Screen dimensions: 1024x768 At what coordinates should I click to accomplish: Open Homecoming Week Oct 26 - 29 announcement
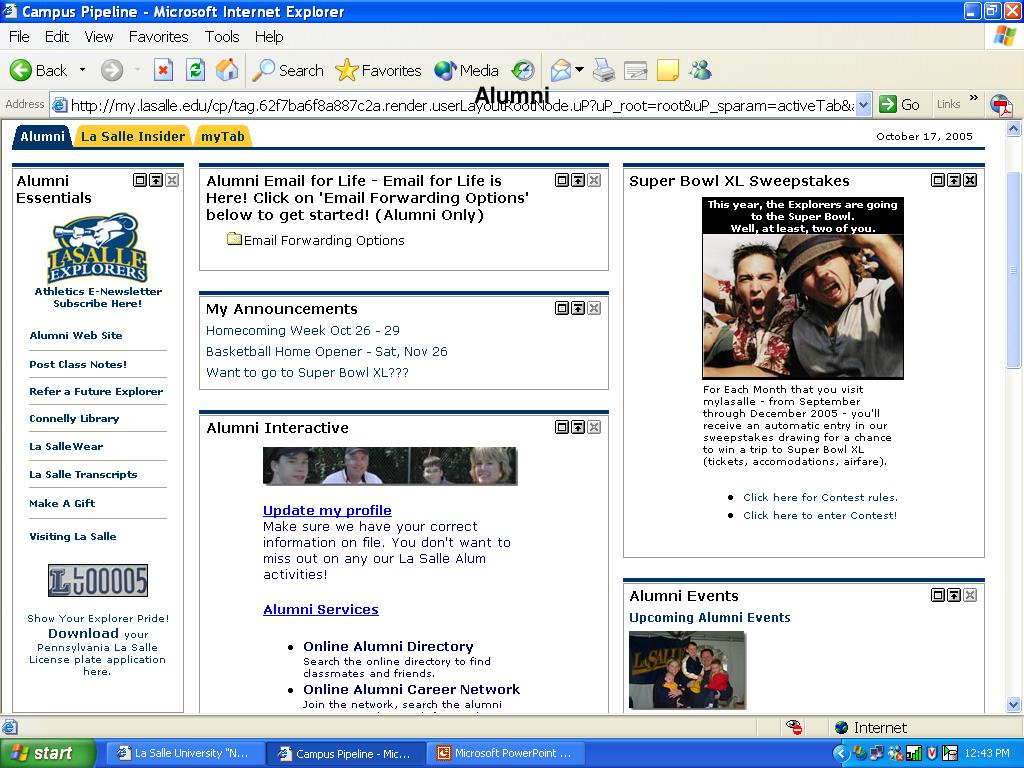click(302, 330)
